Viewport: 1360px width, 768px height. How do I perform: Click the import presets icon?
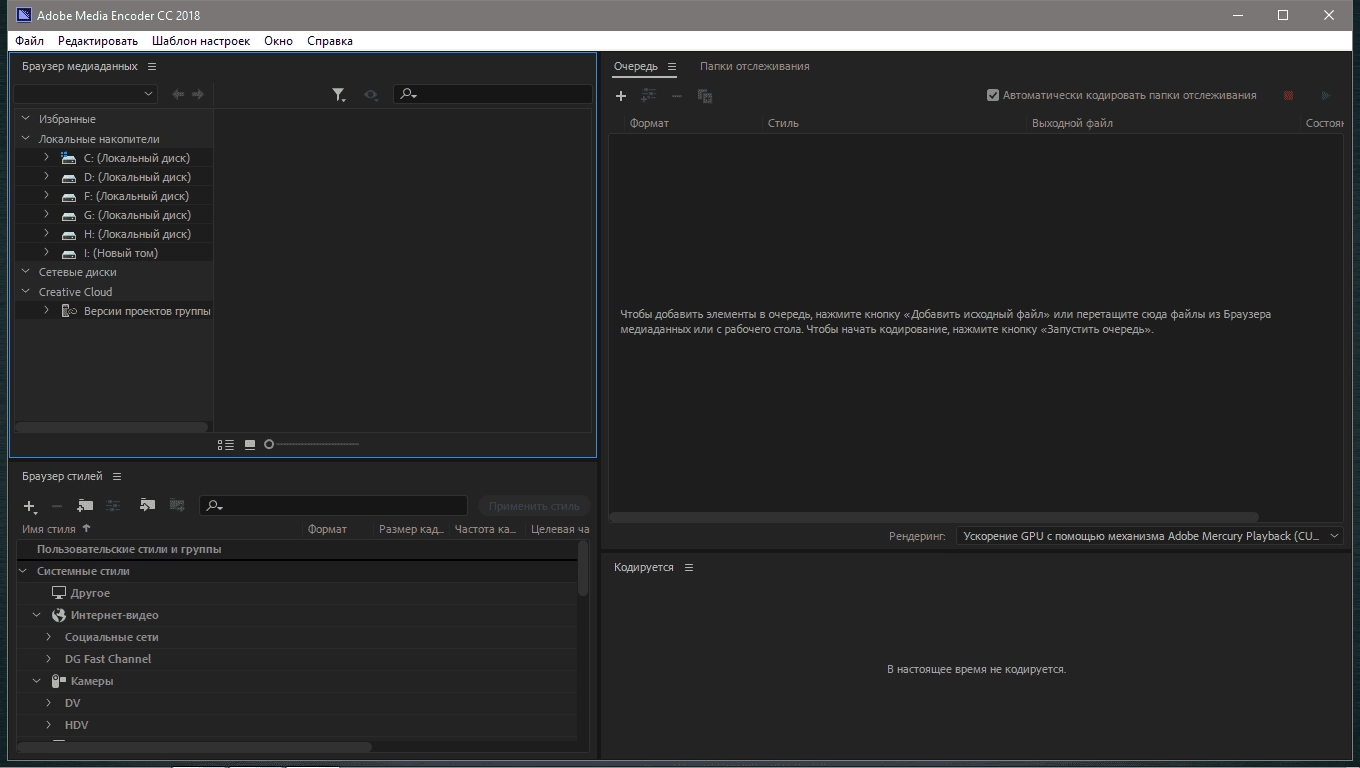147,505
